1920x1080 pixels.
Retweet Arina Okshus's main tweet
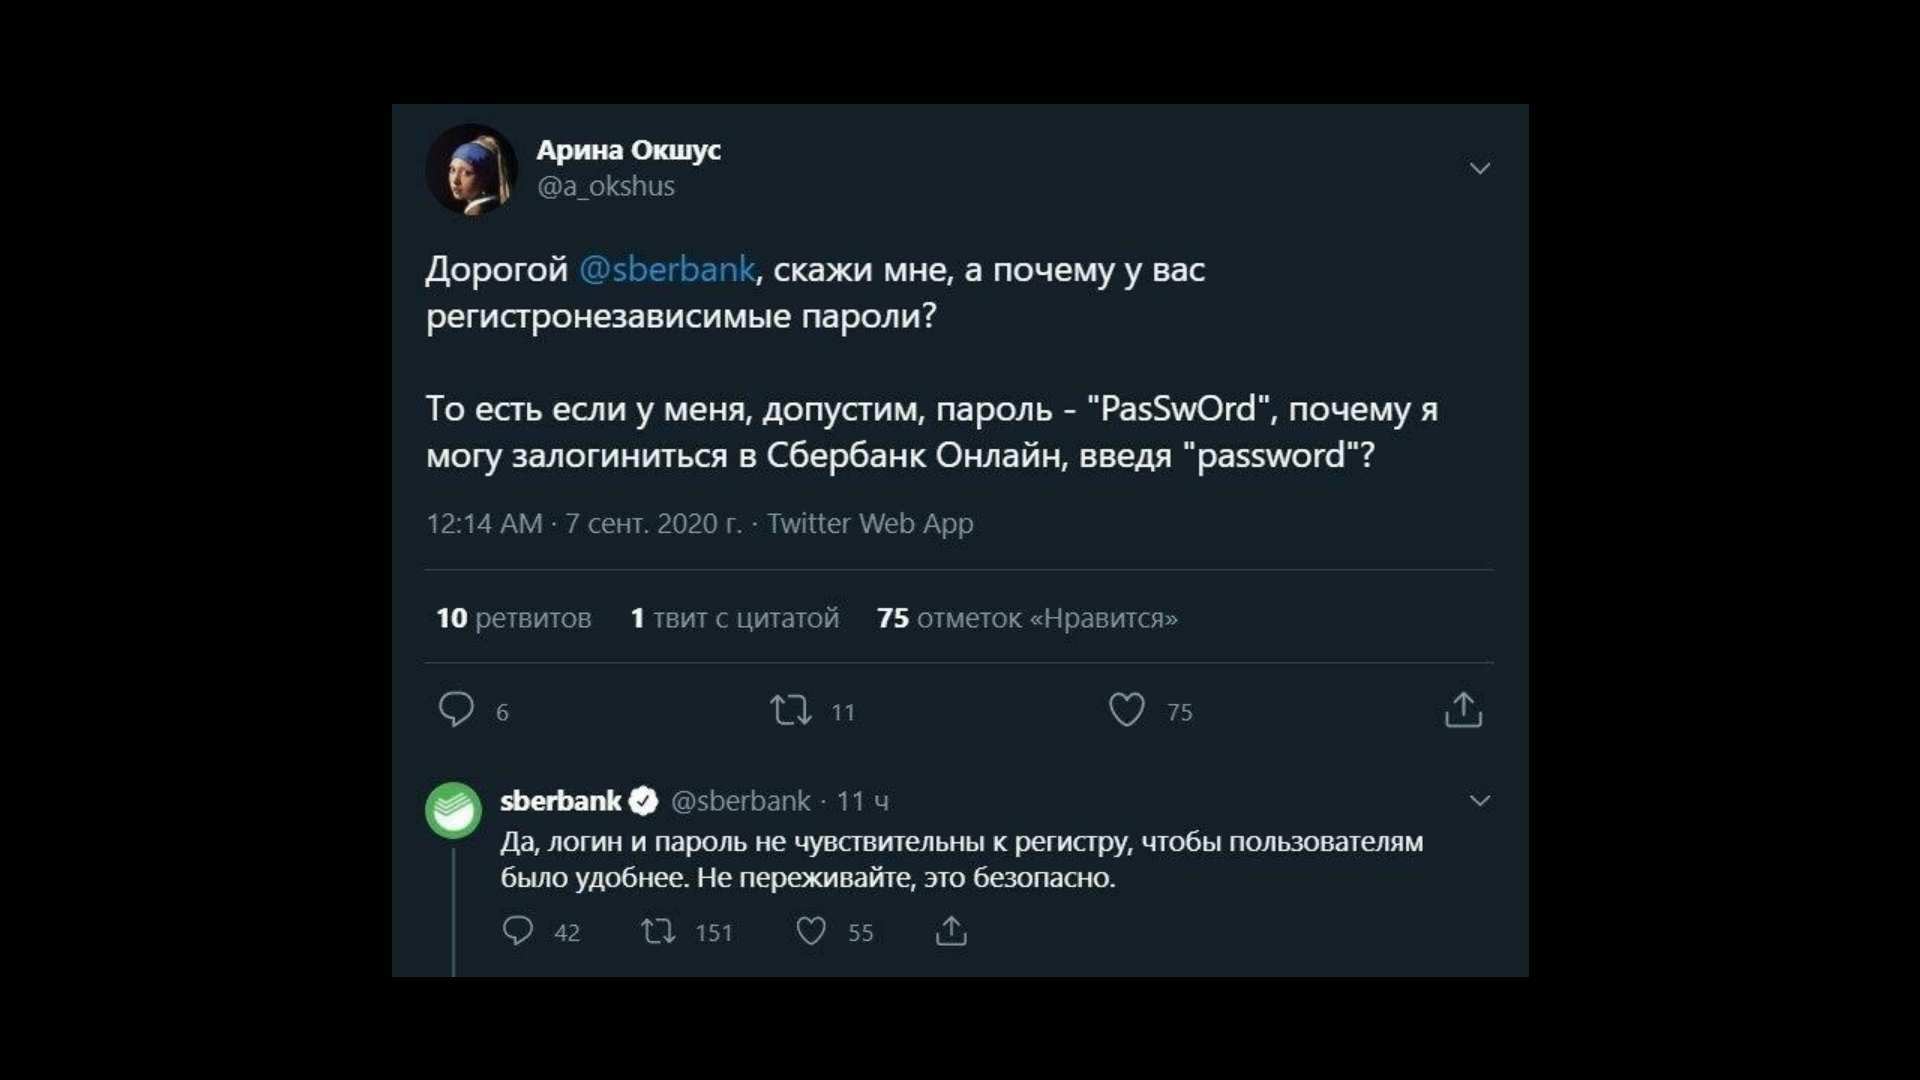pos(790,710)
